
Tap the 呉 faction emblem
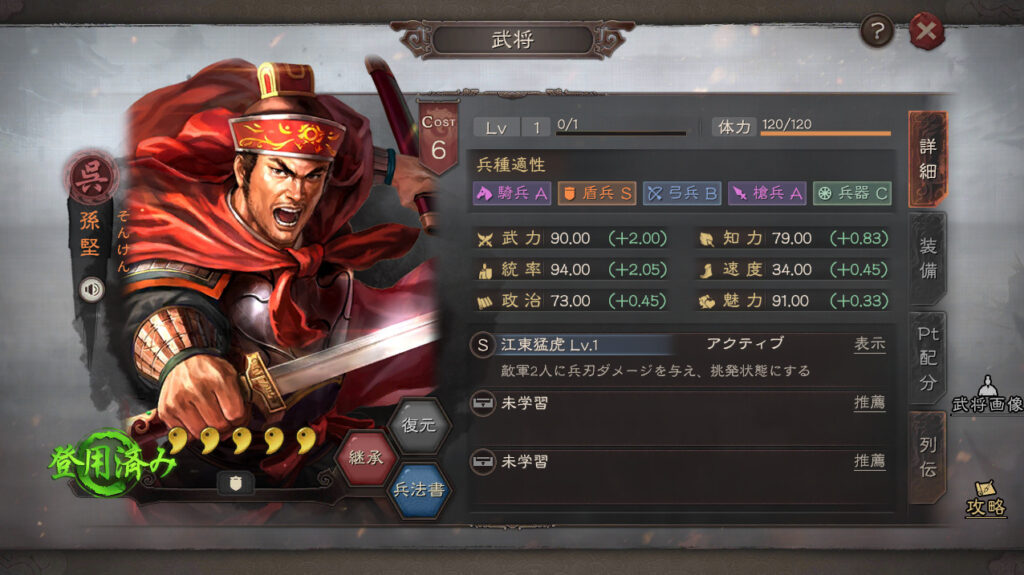click(x=91, y=176)
